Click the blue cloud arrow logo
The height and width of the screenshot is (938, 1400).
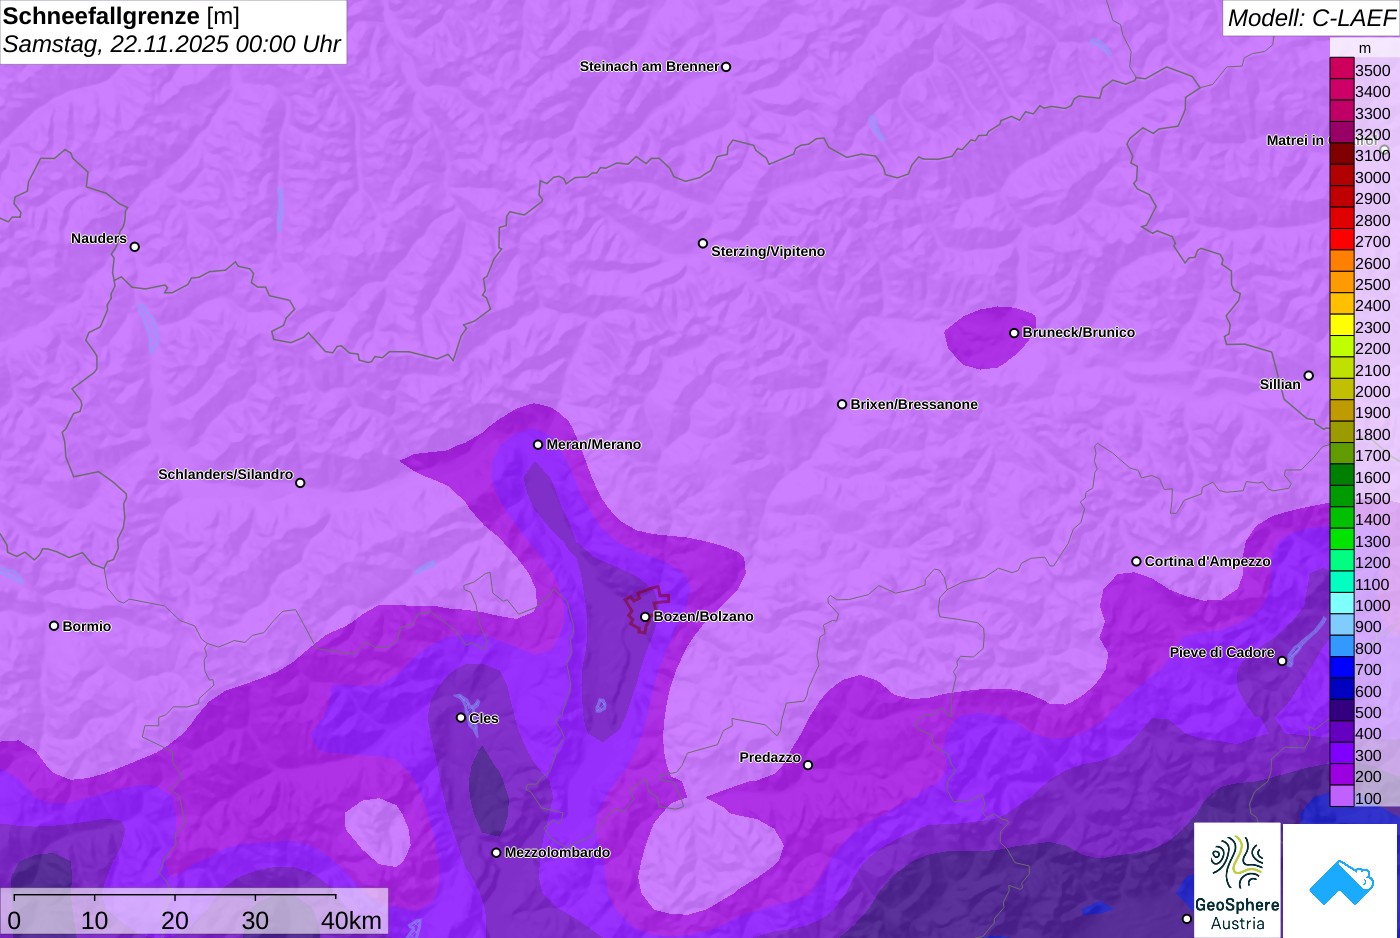click(1341, 881)
